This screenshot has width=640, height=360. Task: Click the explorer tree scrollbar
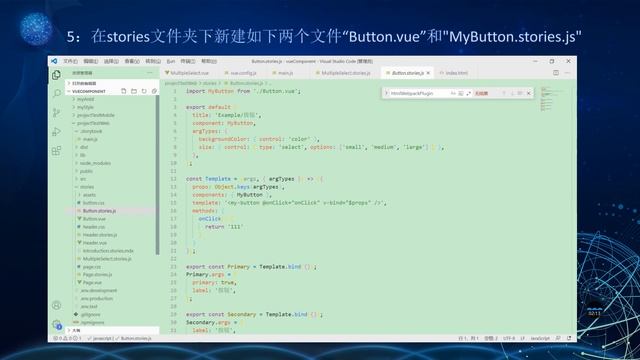158,175
